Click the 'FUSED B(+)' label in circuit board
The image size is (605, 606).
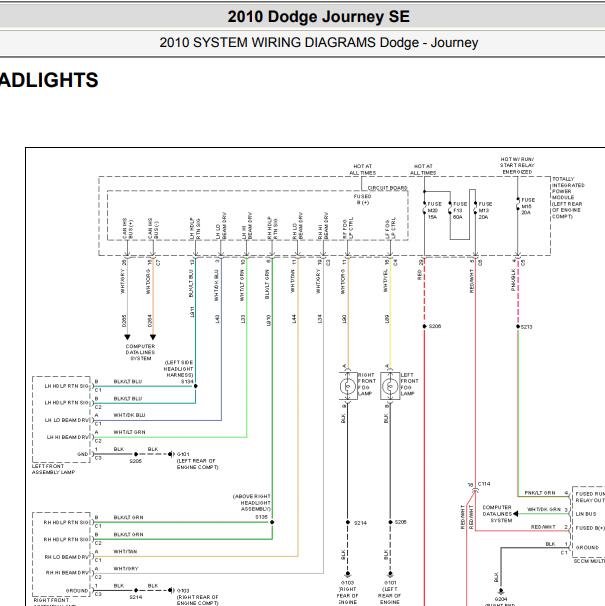tap(362, 199)
